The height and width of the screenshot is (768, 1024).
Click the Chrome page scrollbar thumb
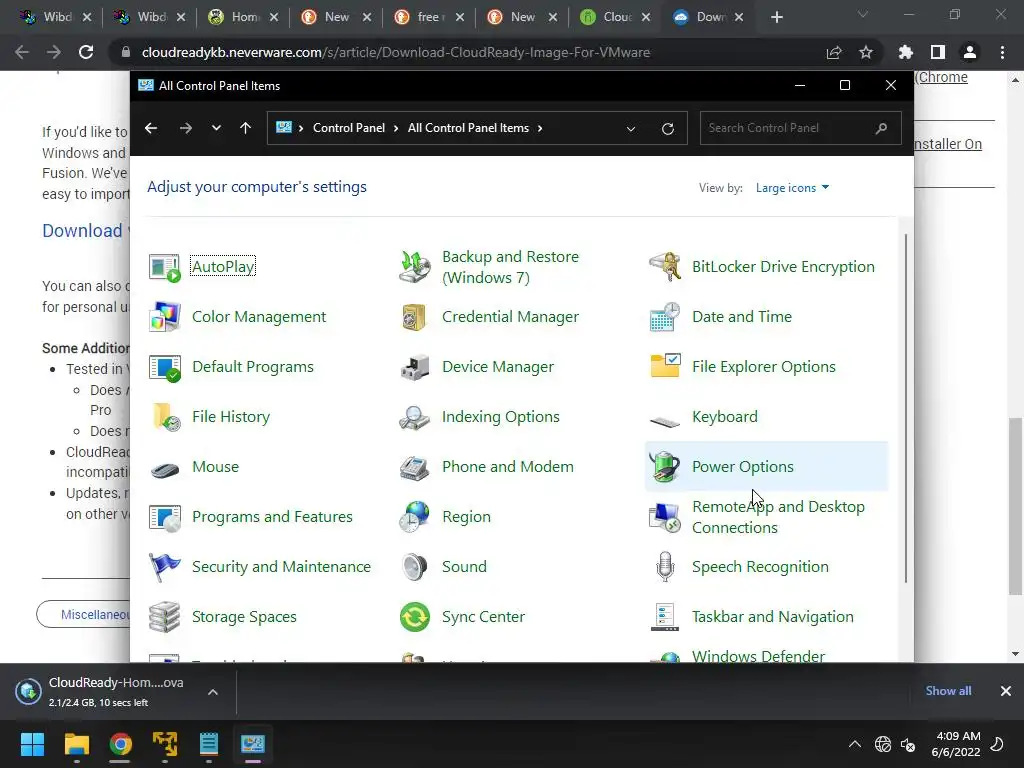[1015, 506]
